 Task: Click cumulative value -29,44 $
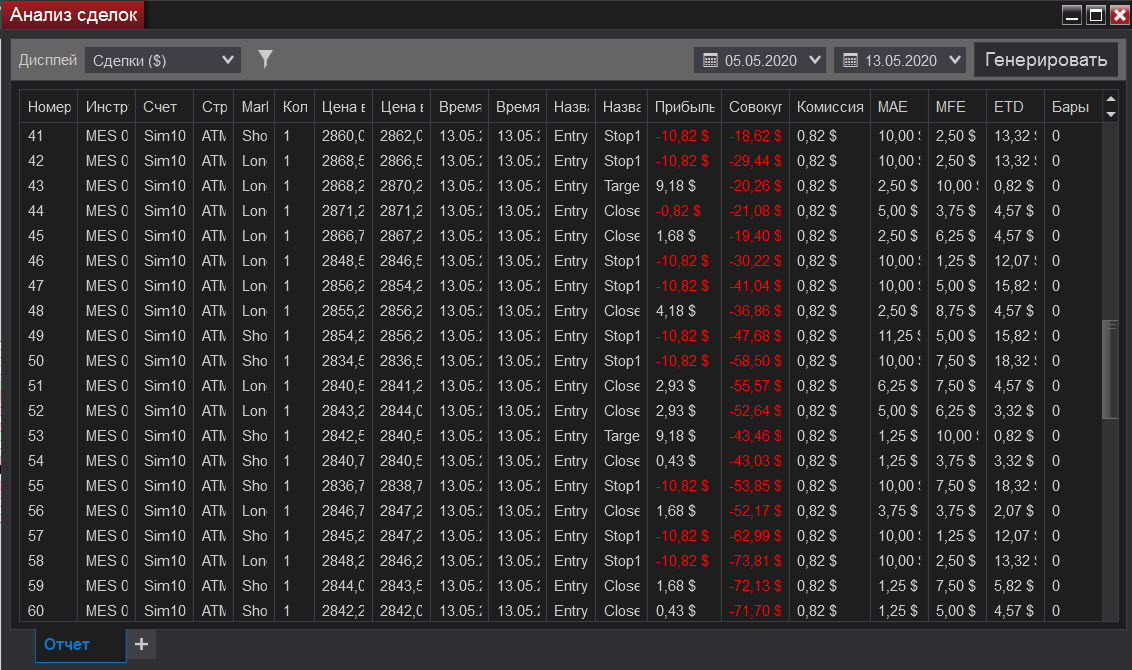(754, 161)
